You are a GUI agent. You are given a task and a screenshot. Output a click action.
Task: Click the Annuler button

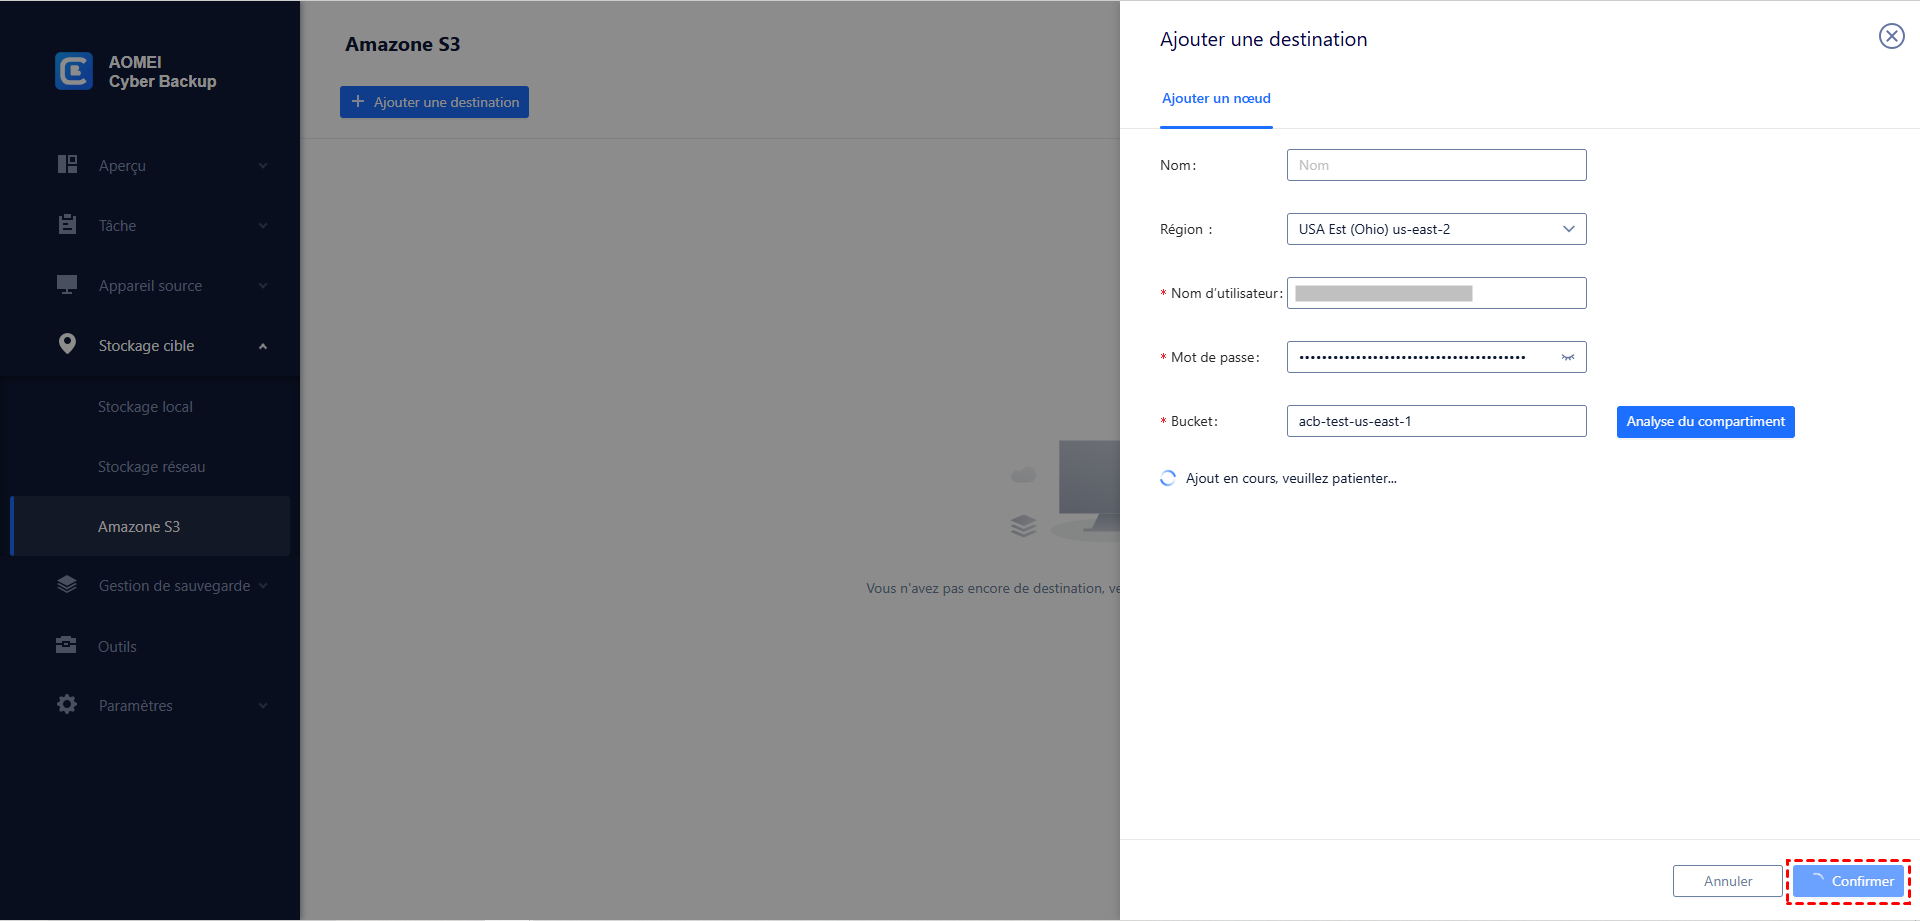point(1727,881)
